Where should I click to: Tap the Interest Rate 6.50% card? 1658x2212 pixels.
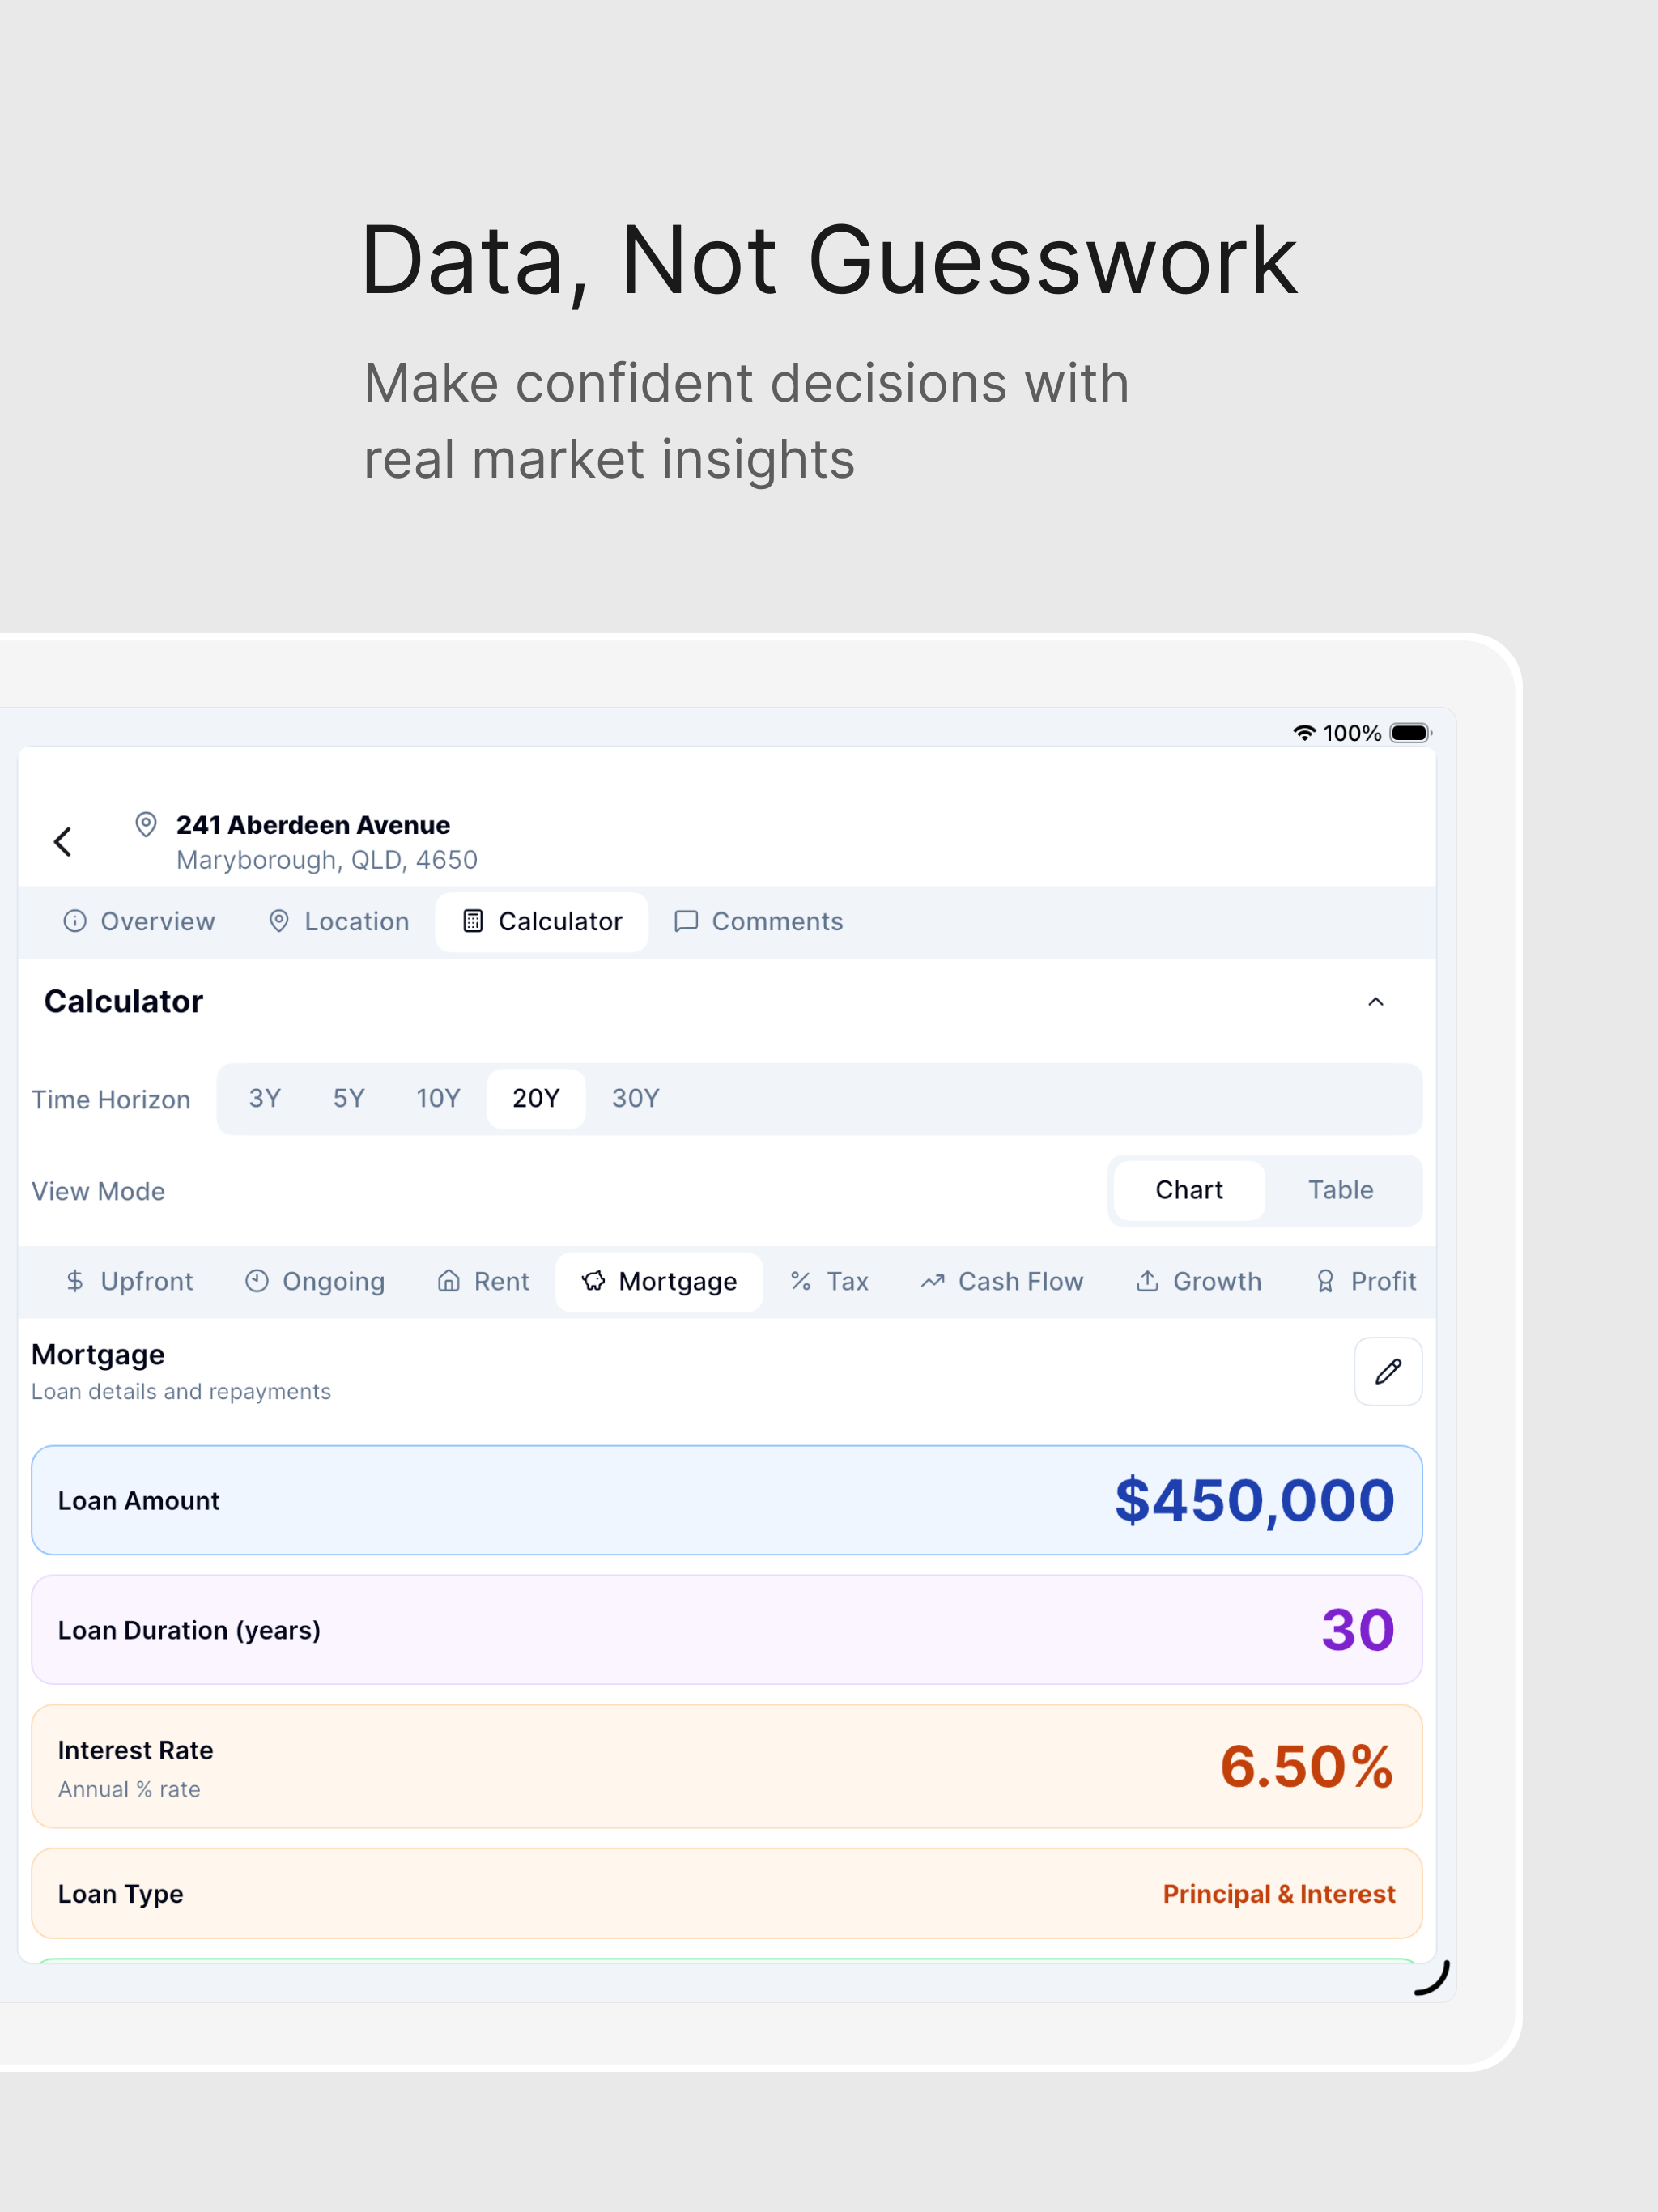tap(727, 1767)
